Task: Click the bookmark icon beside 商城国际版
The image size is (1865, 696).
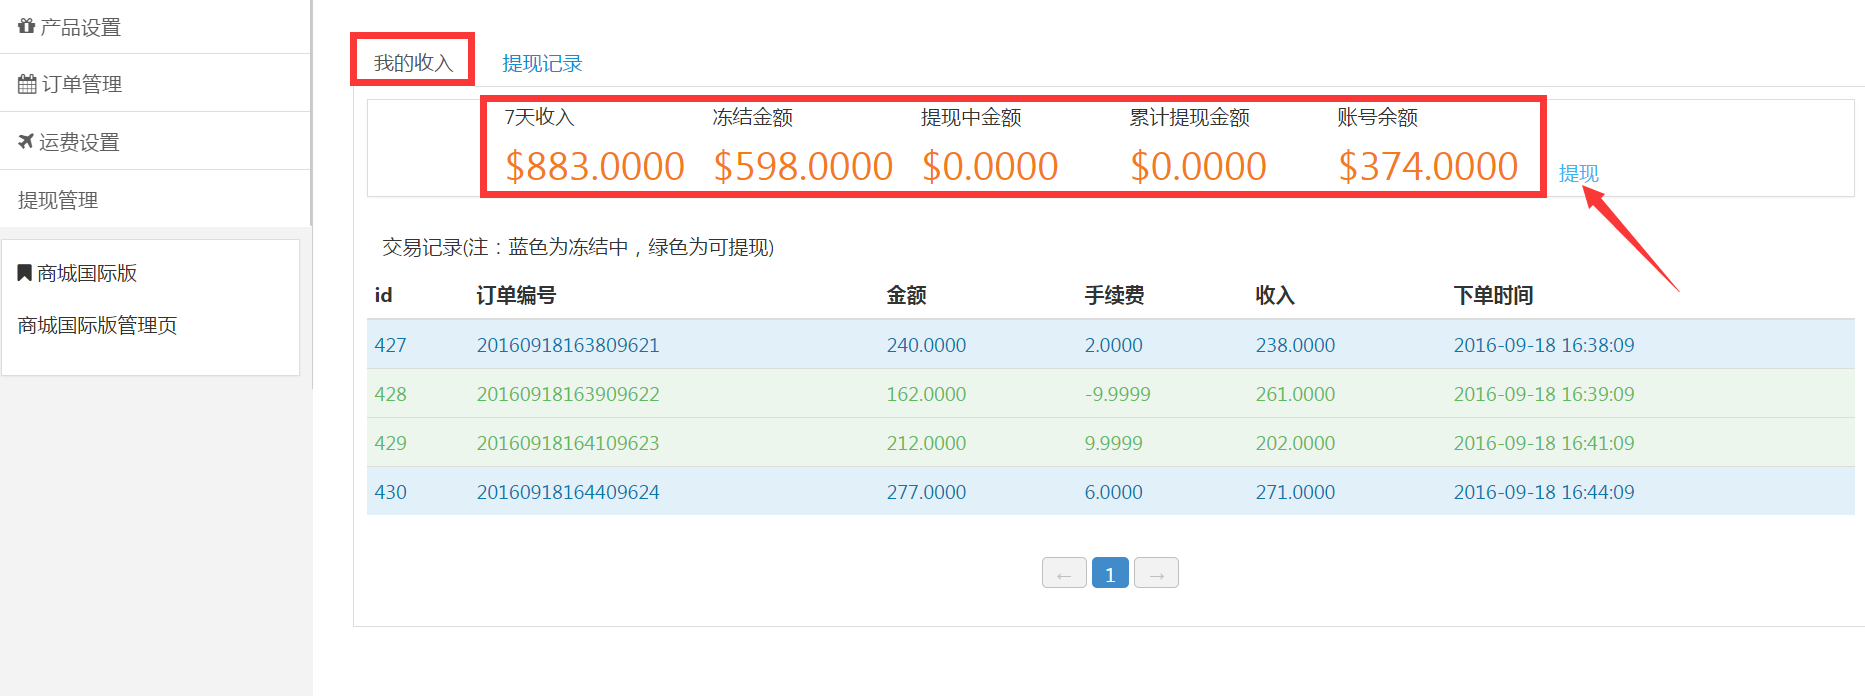Action: click(25, 272)
